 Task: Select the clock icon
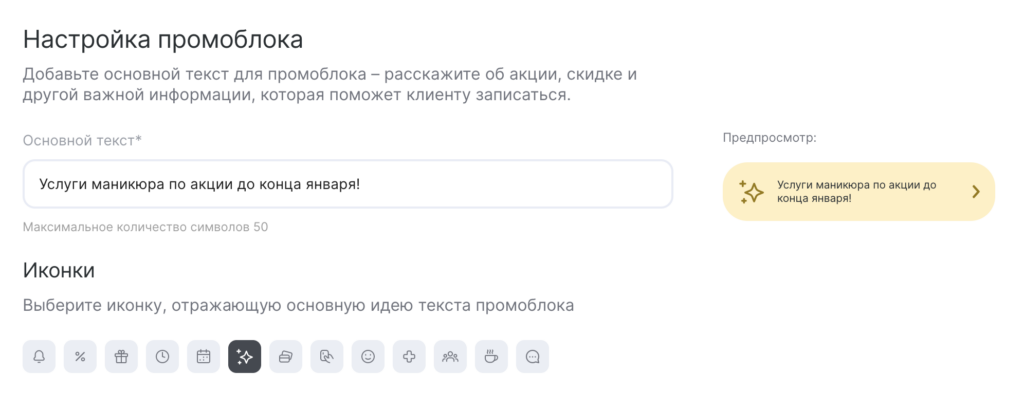pyautogui.click(x=162, y=357)
